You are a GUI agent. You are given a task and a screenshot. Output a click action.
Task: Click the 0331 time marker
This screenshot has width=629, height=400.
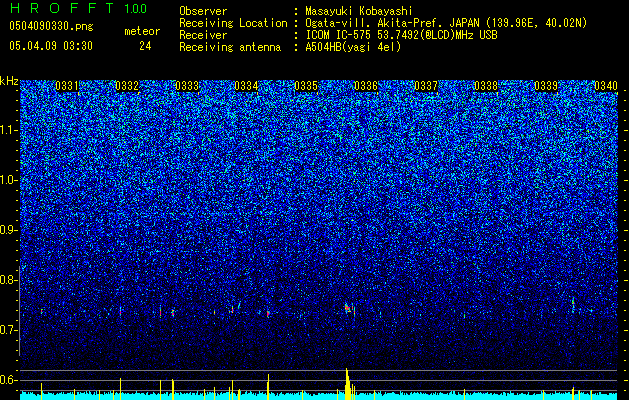[67, 86]
